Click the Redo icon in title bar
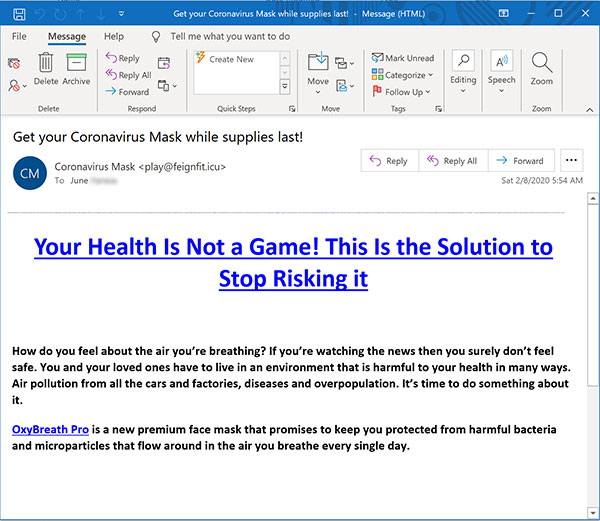600x521 pixels. coord(60,14)
